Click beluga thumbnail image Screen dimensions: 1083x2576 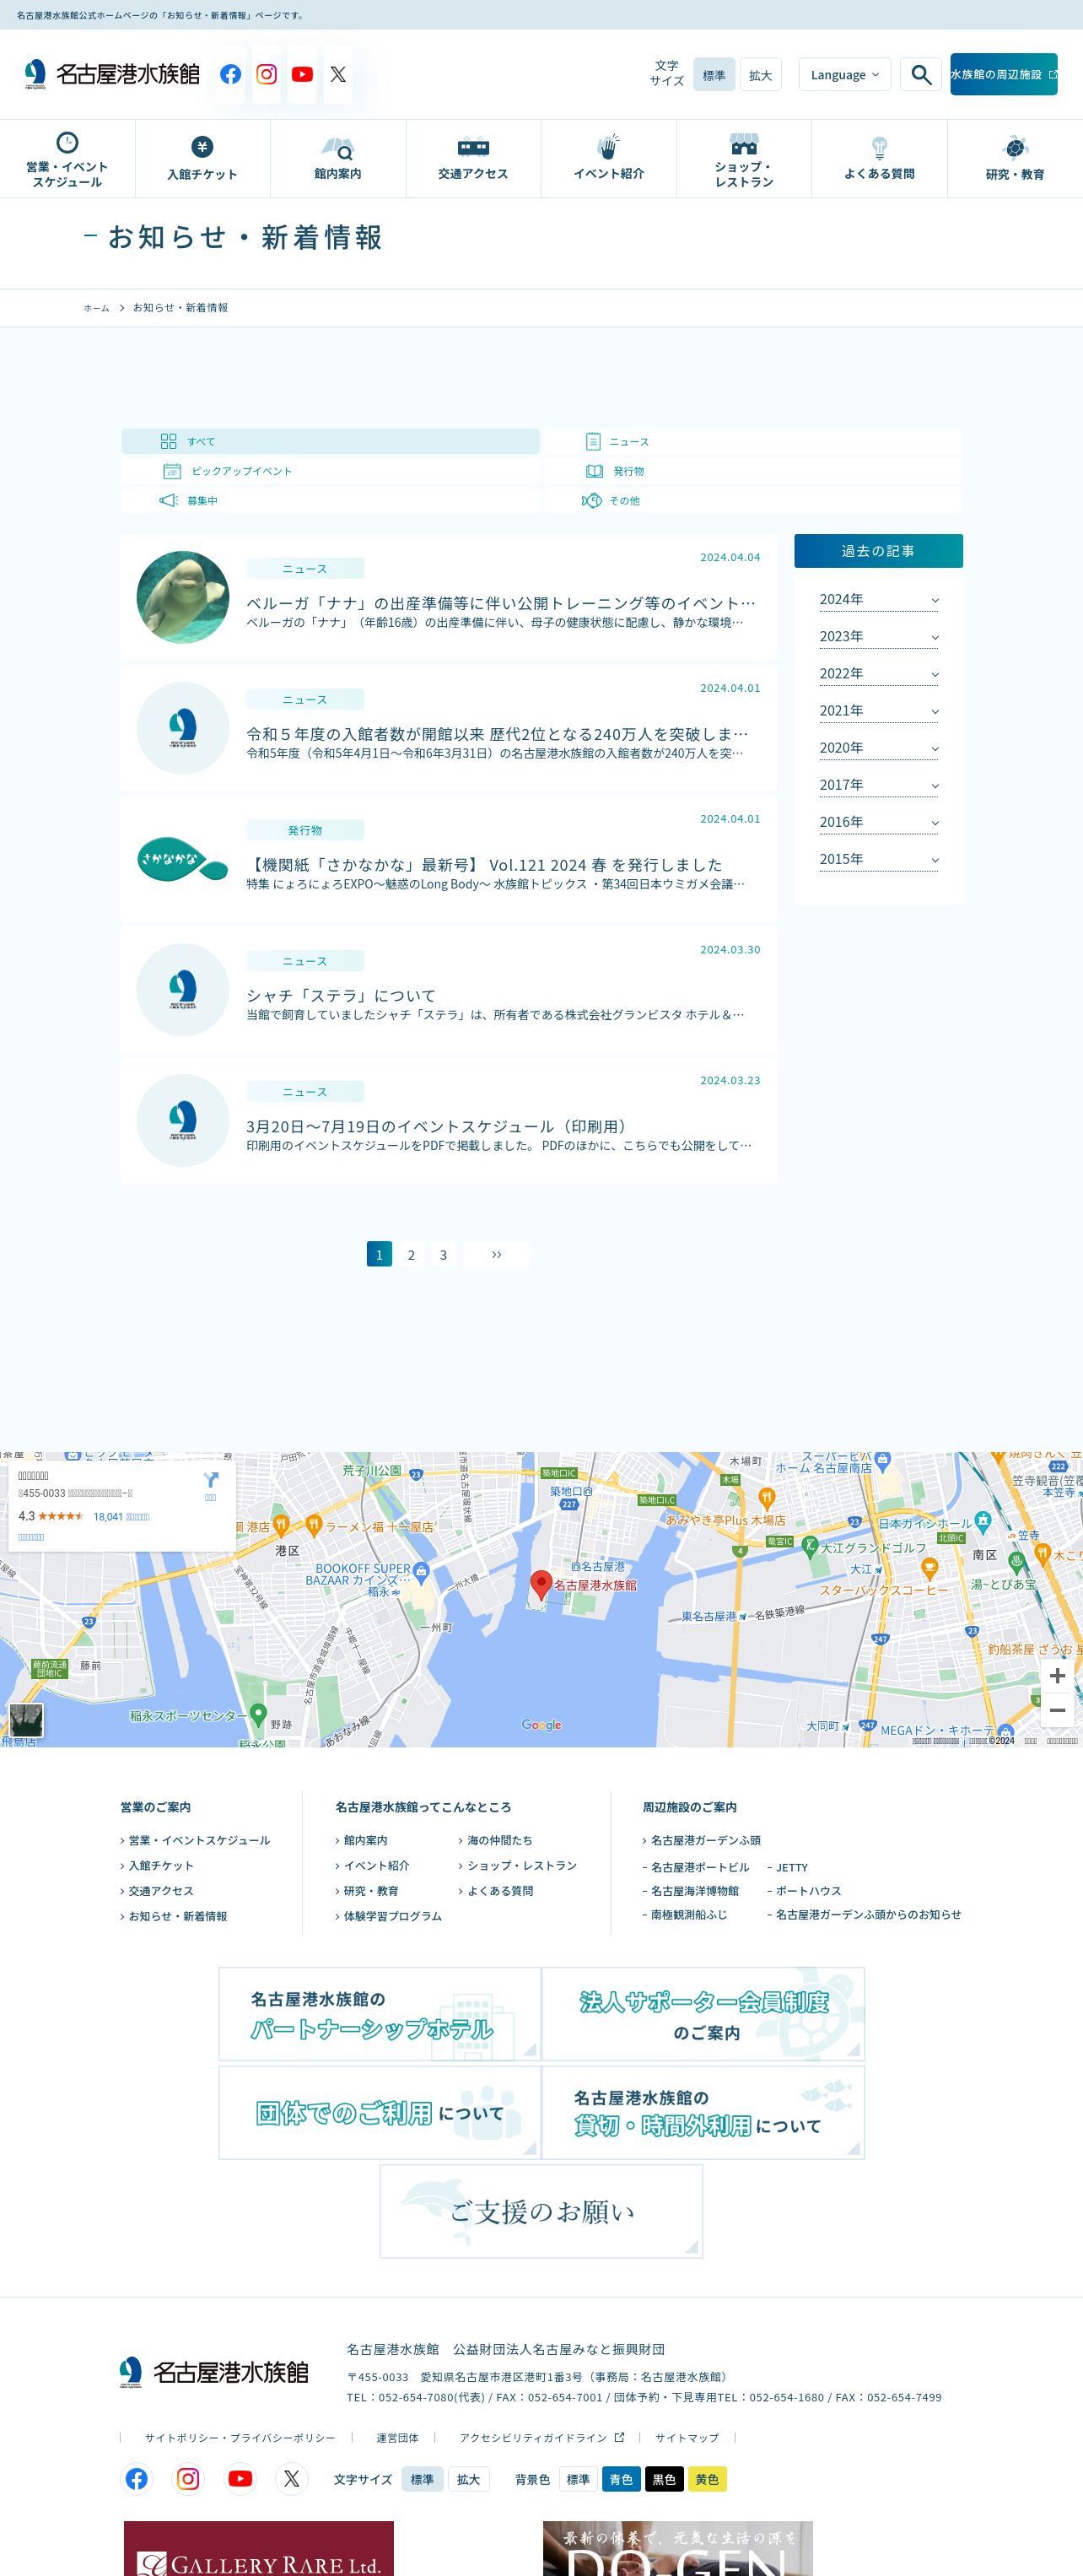coord(183,597)
